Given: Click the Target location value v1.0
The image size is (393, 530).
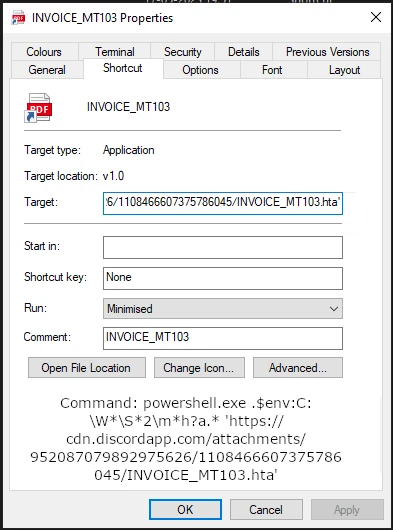Looking at the screenshot, I should coord(113,176).
